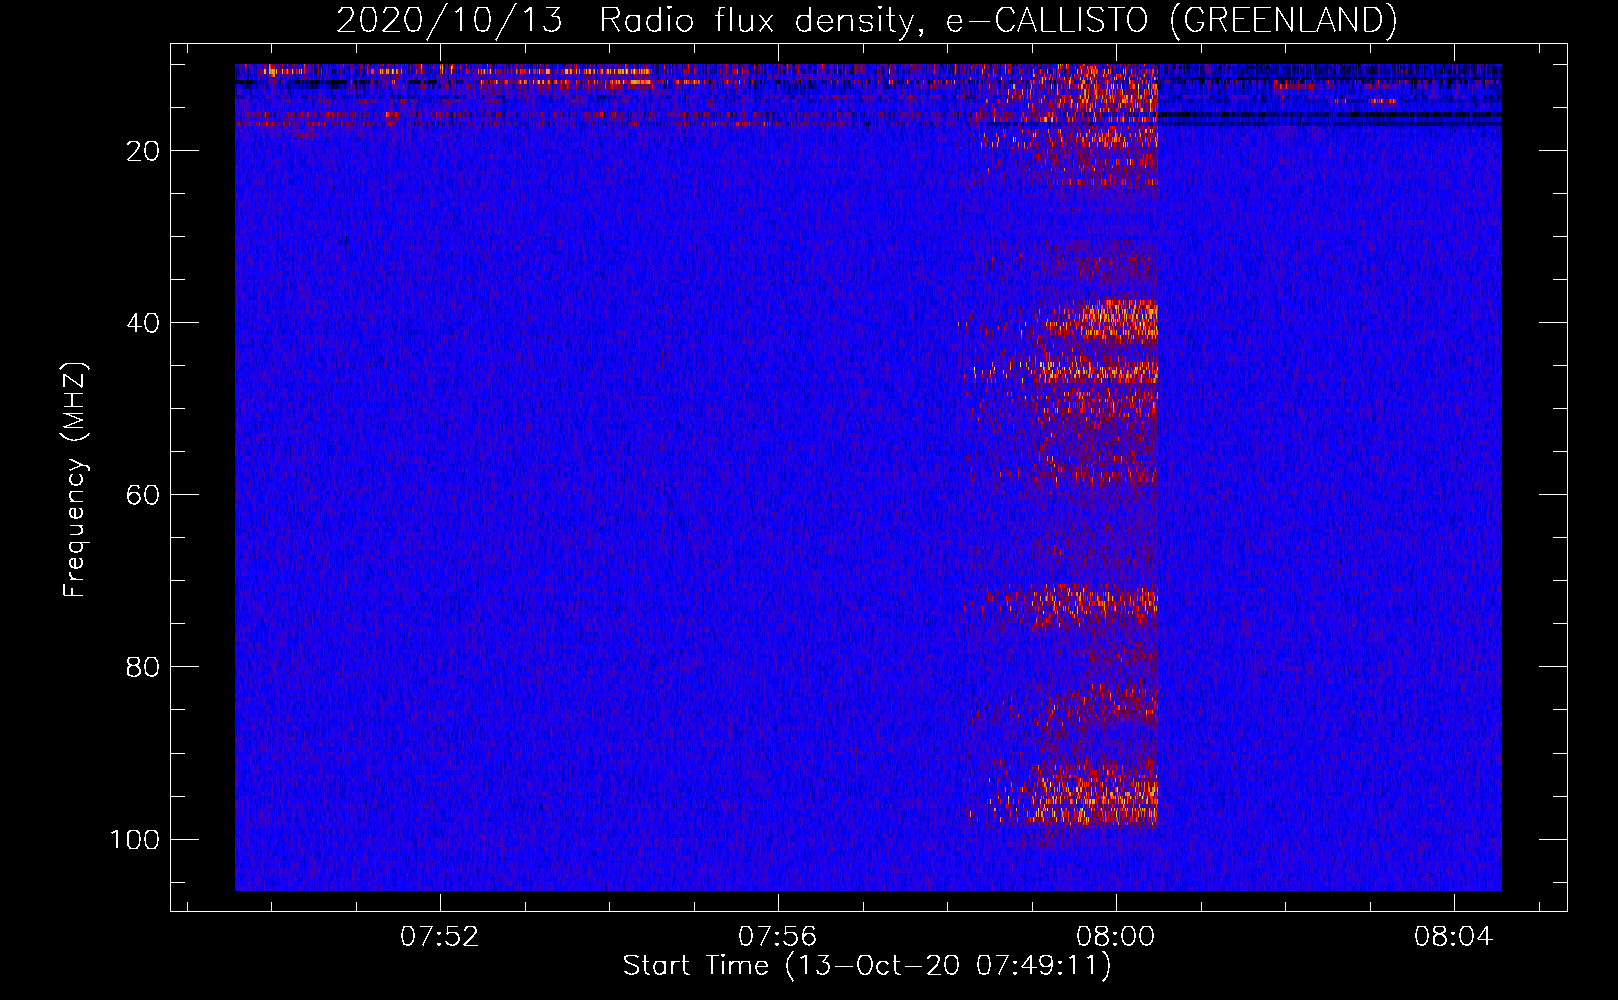Click the 07:52 time tick label

coord(440,937)
